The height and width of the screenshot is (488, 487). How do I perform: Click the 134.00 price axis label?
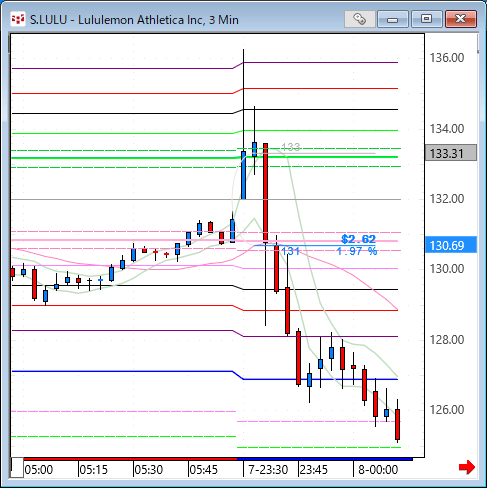(447, 128)
